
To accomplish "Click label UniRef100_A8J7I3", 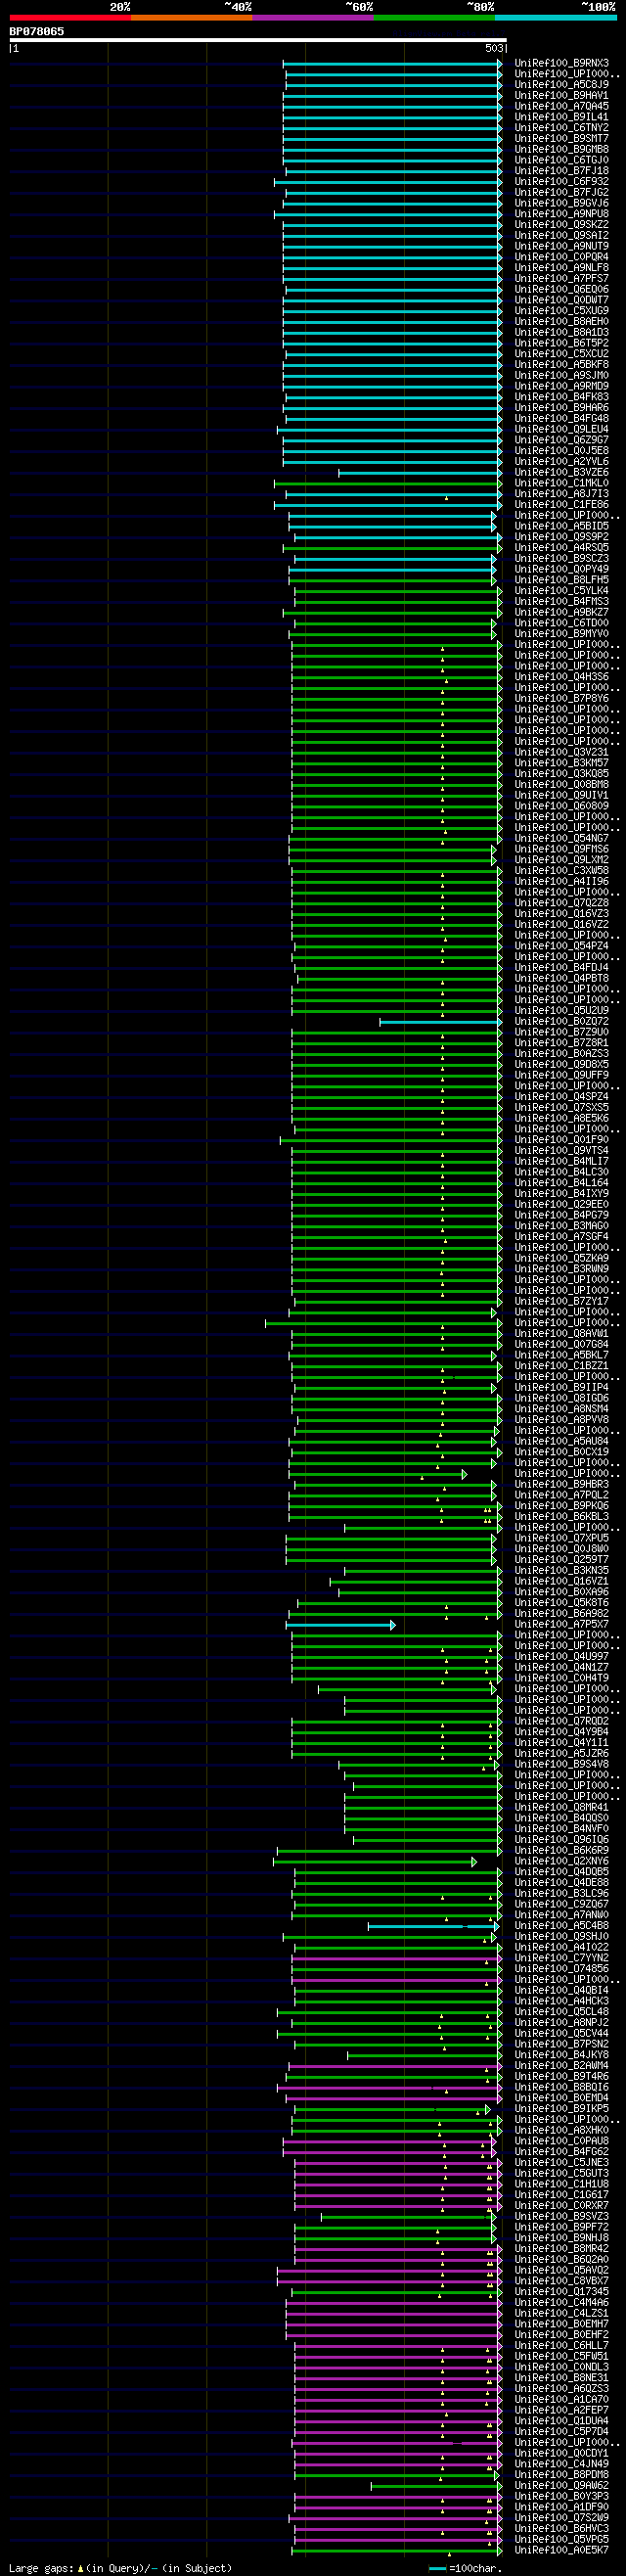I will [x=562, y=494].
